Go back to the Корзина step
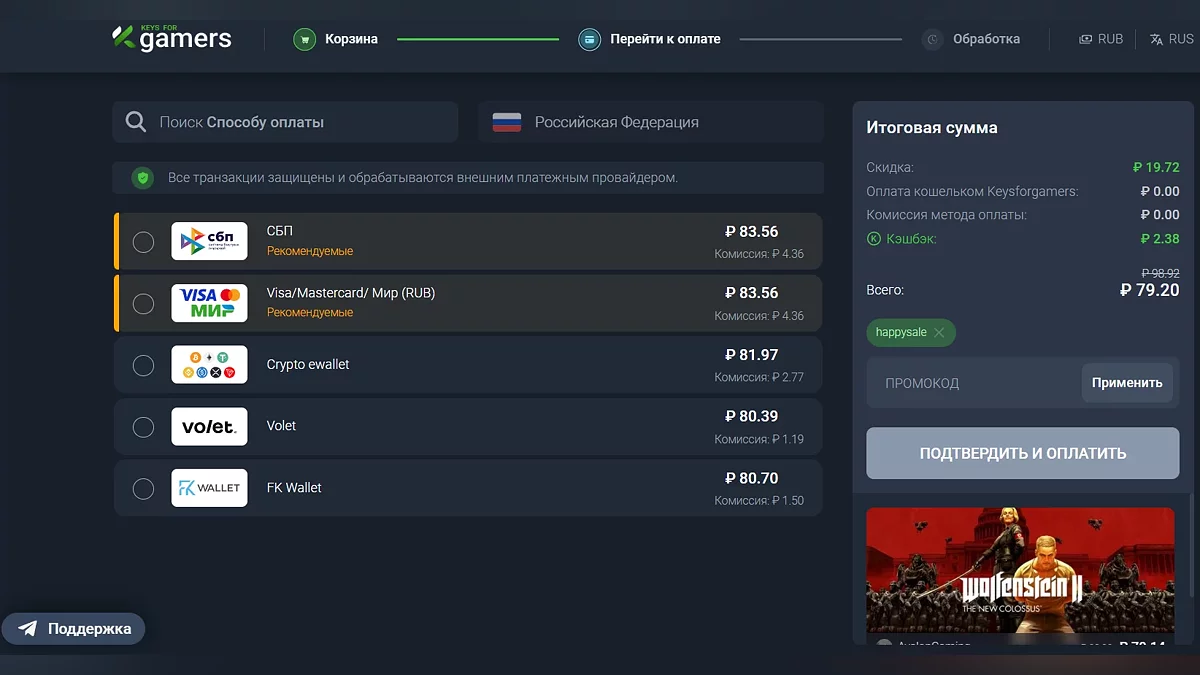 tap(351, 39)
